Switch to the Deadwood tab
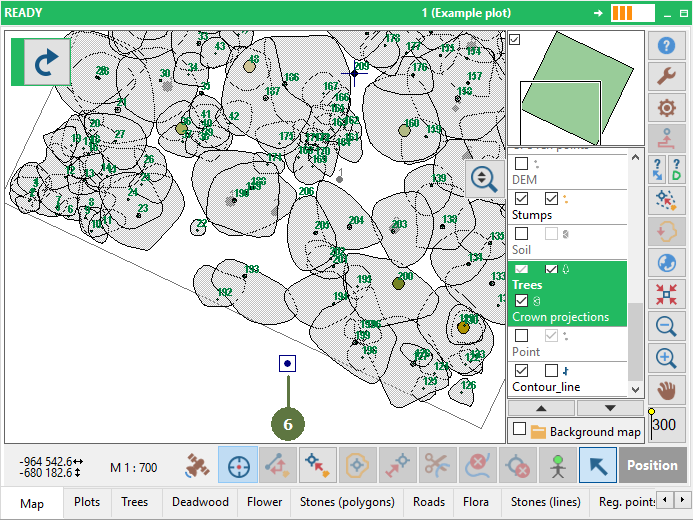Viewport: 693px width, 520px height. point(200,502)
